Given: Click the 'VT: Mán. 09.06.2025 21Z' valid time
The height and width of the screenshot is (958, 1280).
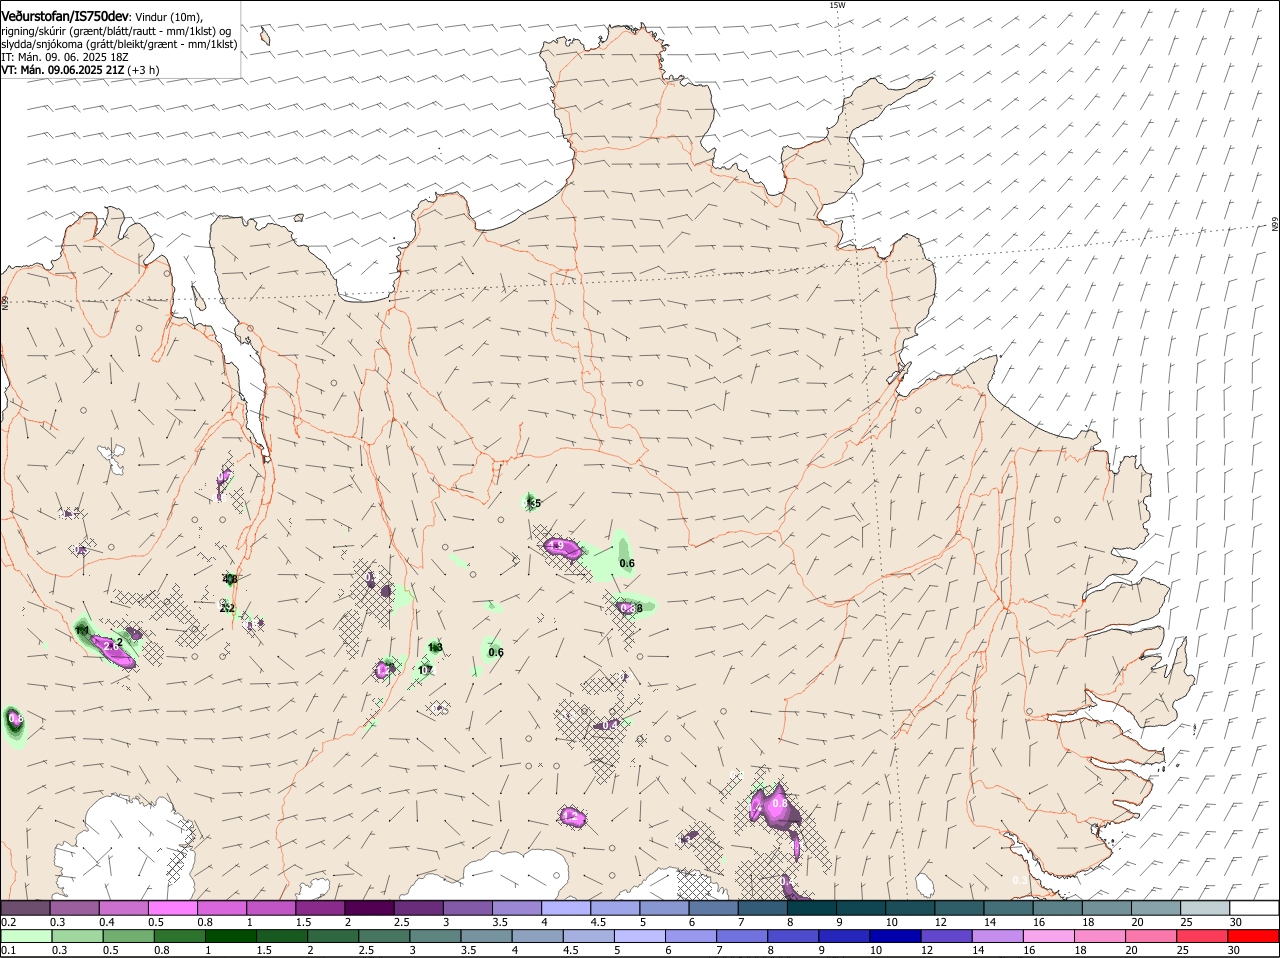Looking at the screenshot, I should (64, 70).
